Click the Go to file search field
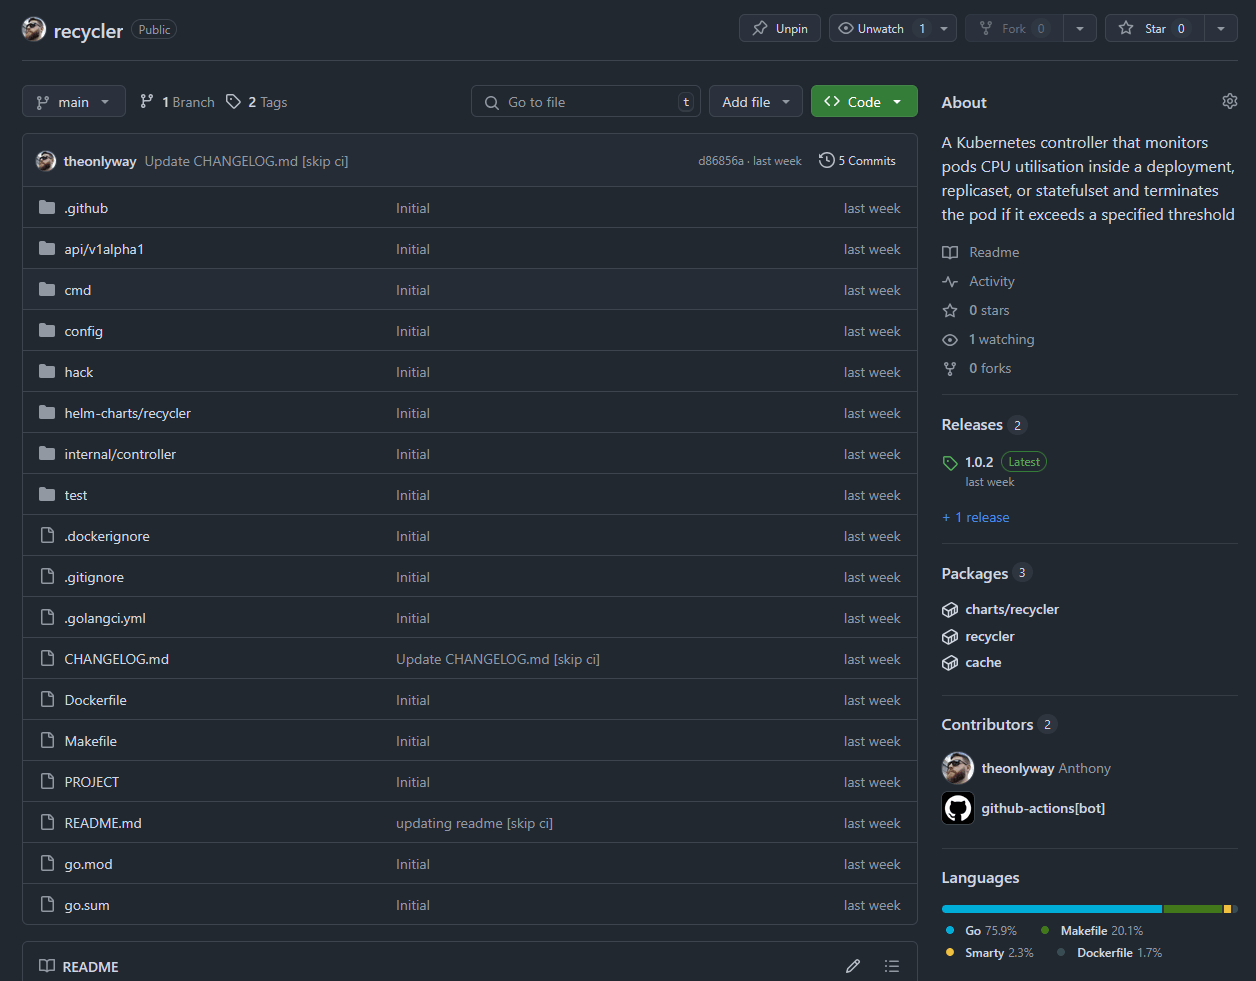Image resolution: width=1256 pixels, height=981 pixels. (x=585, y=102)
